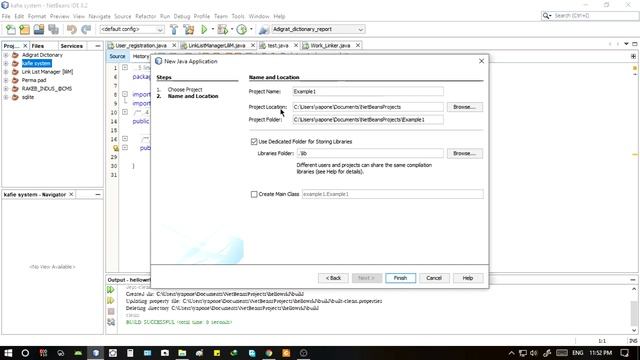
Task: Switch to the test.java editor tab
Action: (x=277, y=45)
